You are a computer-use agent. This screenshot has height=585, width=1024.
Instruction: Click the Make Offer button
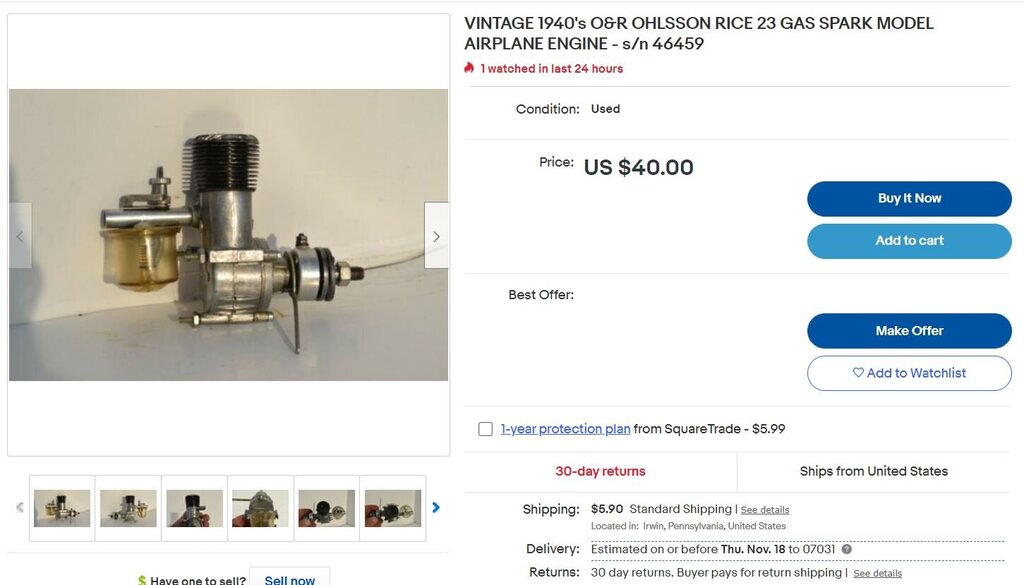click(x=909, y=331)
